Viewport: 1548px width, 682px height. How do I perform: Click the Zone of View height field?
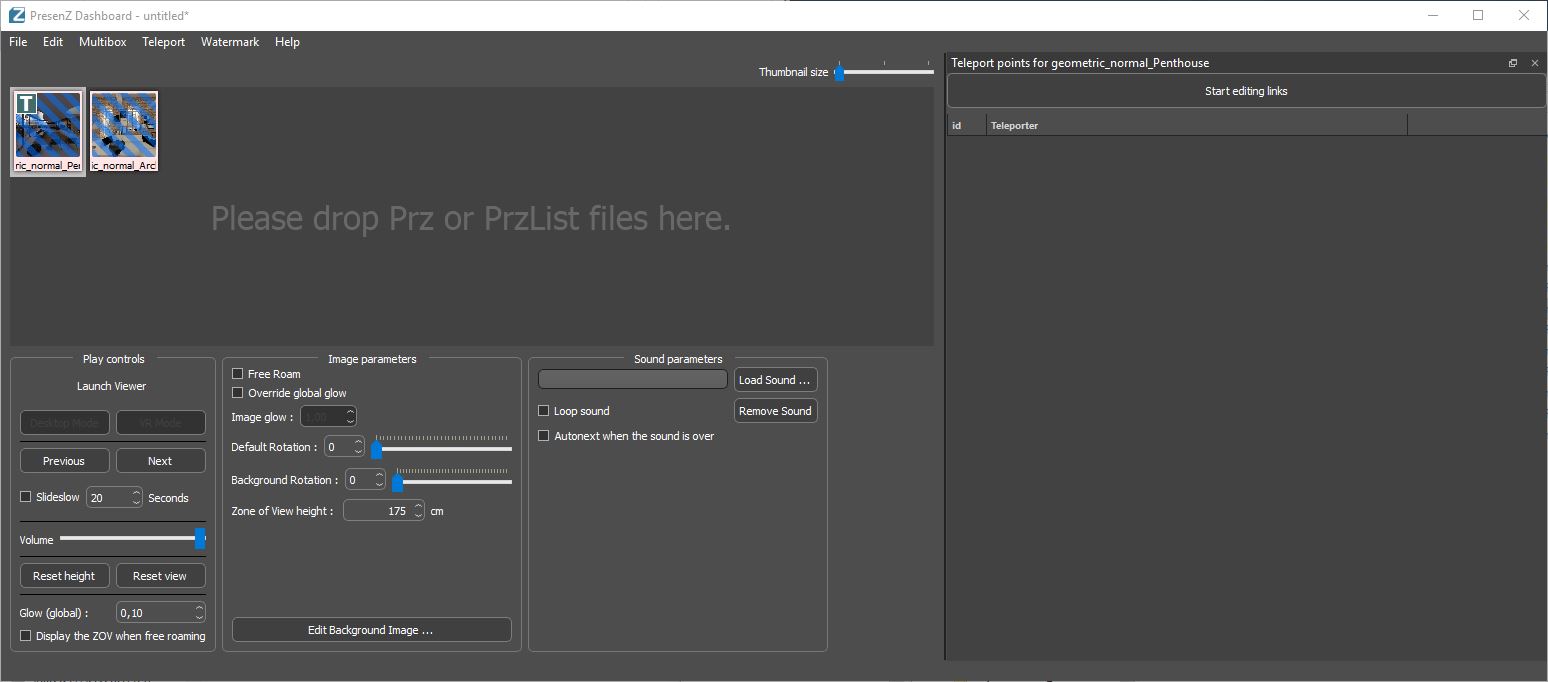pyautogui.click(x=384, y=511)
